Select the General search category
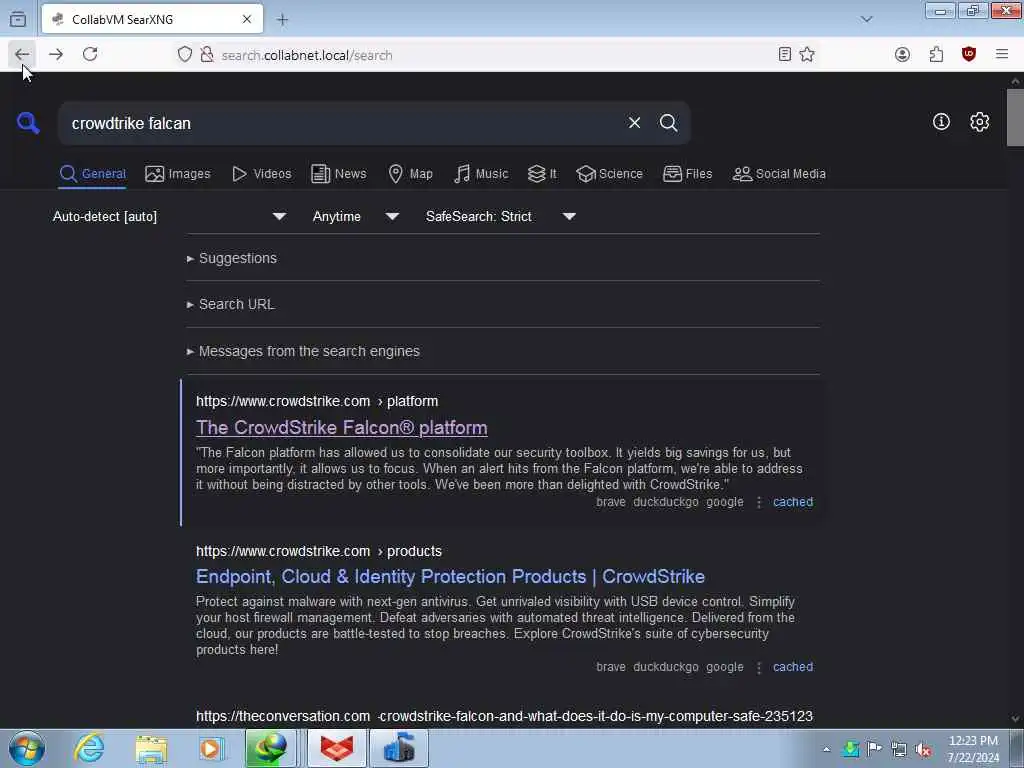This screenshot has width=1024, height=768. 92,174
